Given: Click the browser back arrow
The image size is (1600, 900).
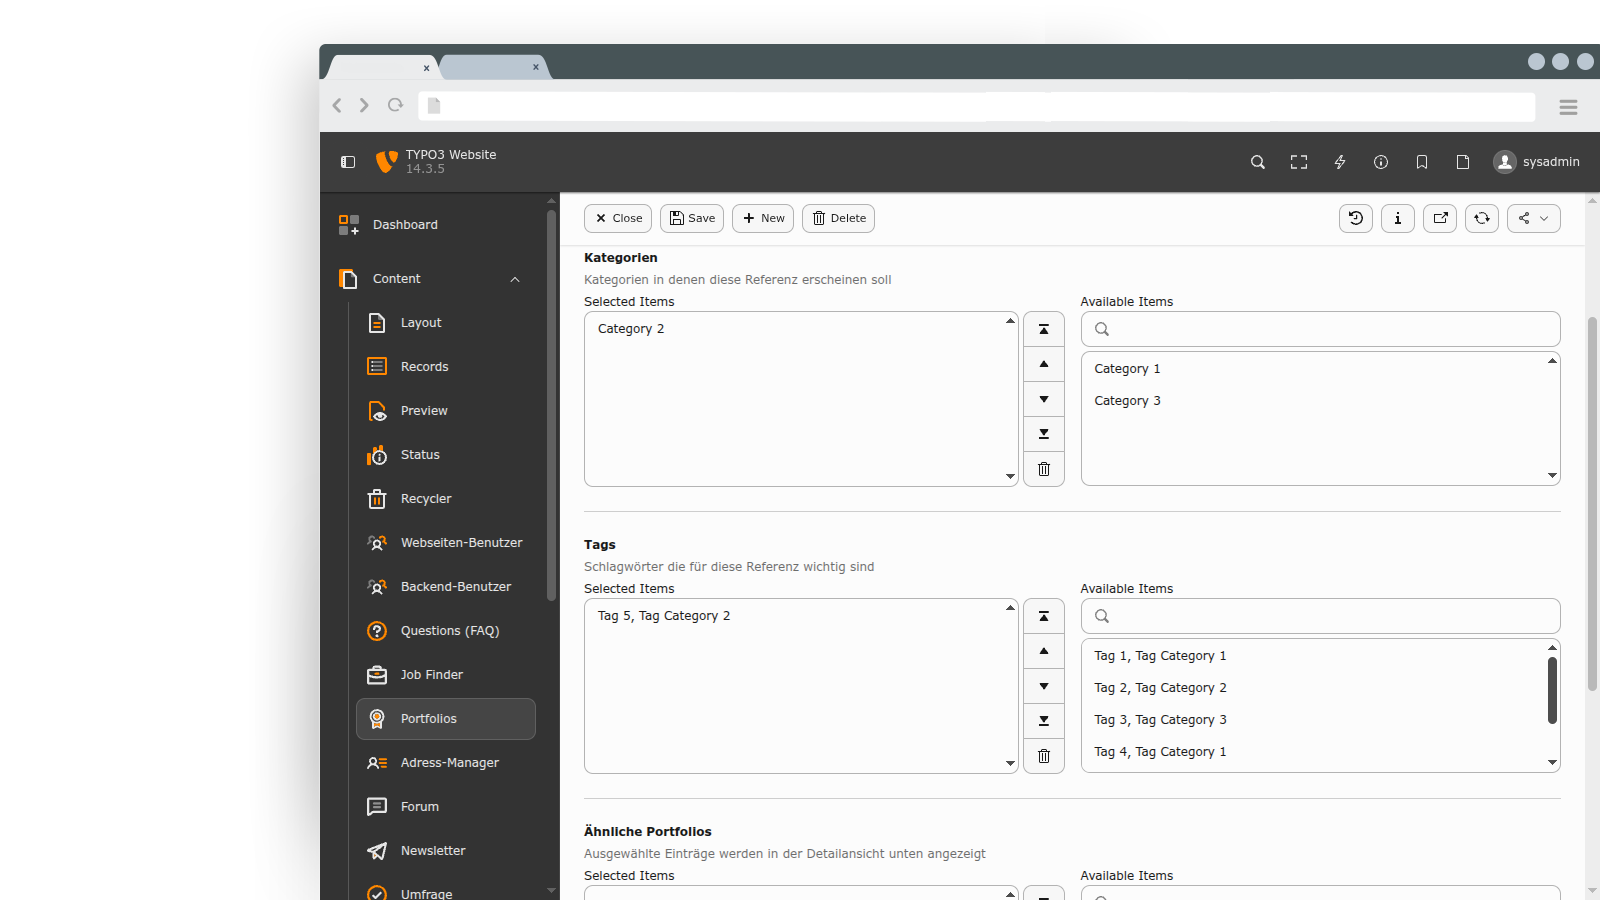Looking at the screenshot, I should [337, 105].
